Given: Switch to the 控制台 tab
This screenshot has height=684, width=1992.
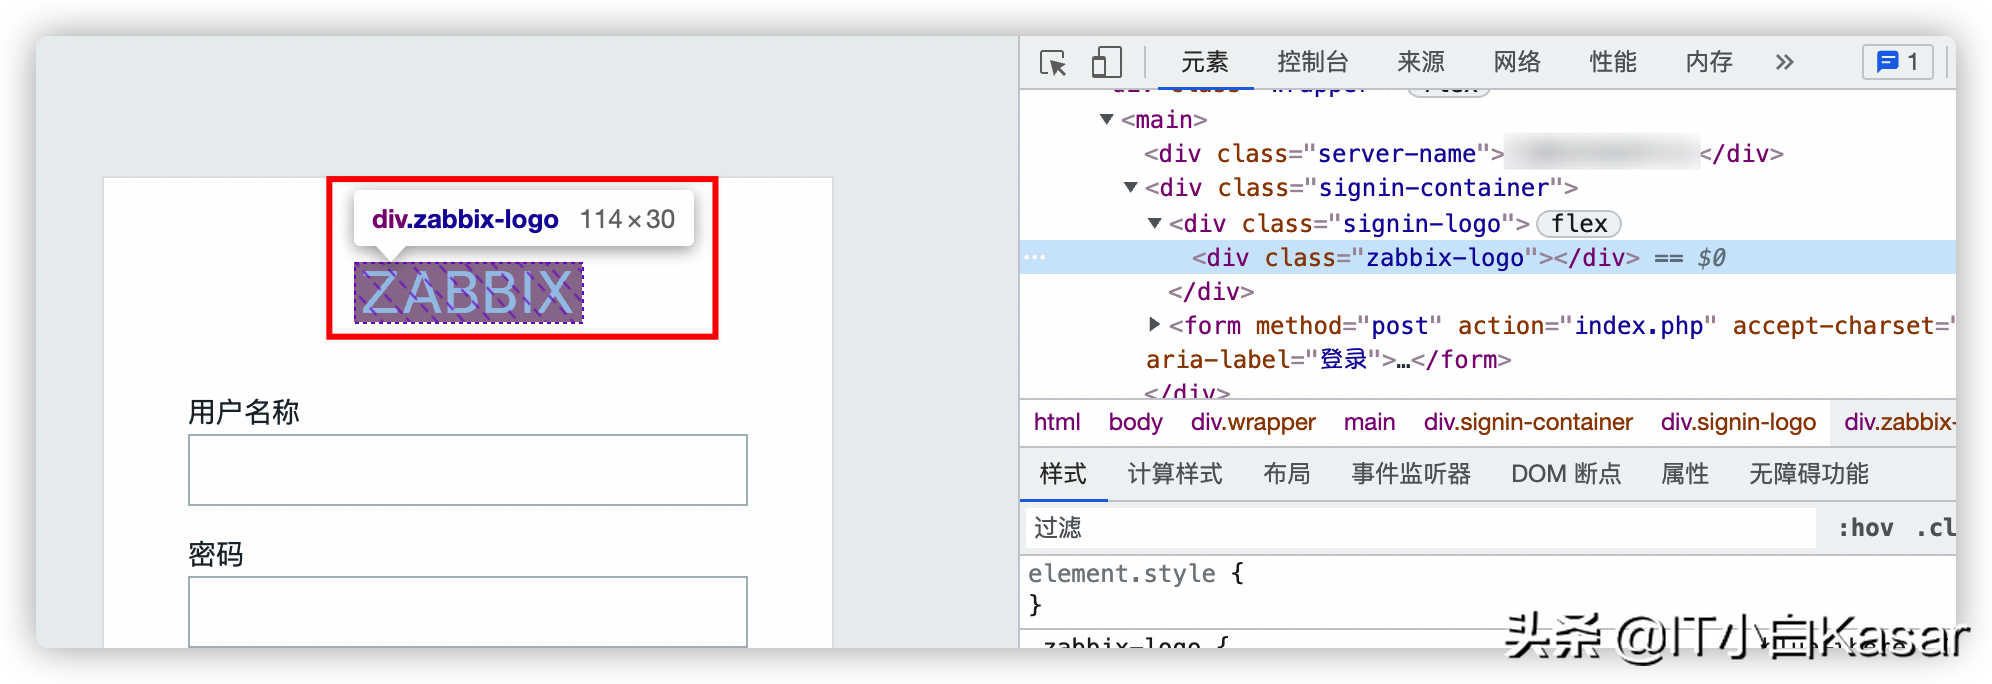Looking at the screenshot, I should [1313, 62].
